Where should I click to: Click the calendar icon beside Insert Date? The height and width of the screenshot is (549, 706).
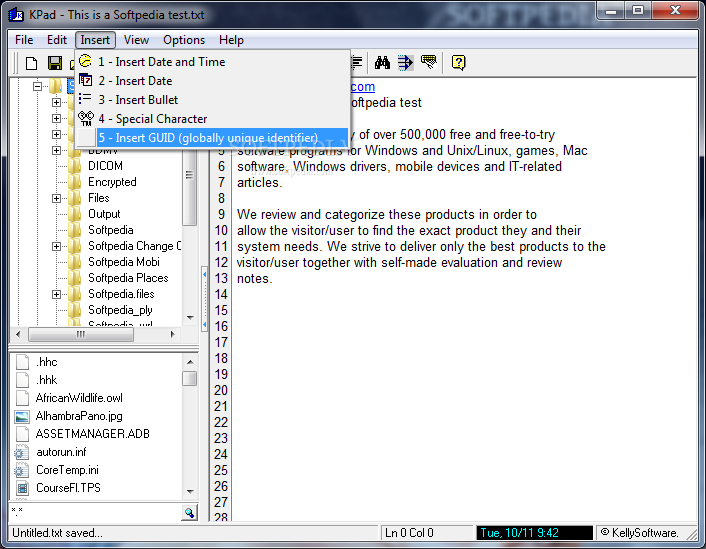pyautogui.click(x=86, y=80)
